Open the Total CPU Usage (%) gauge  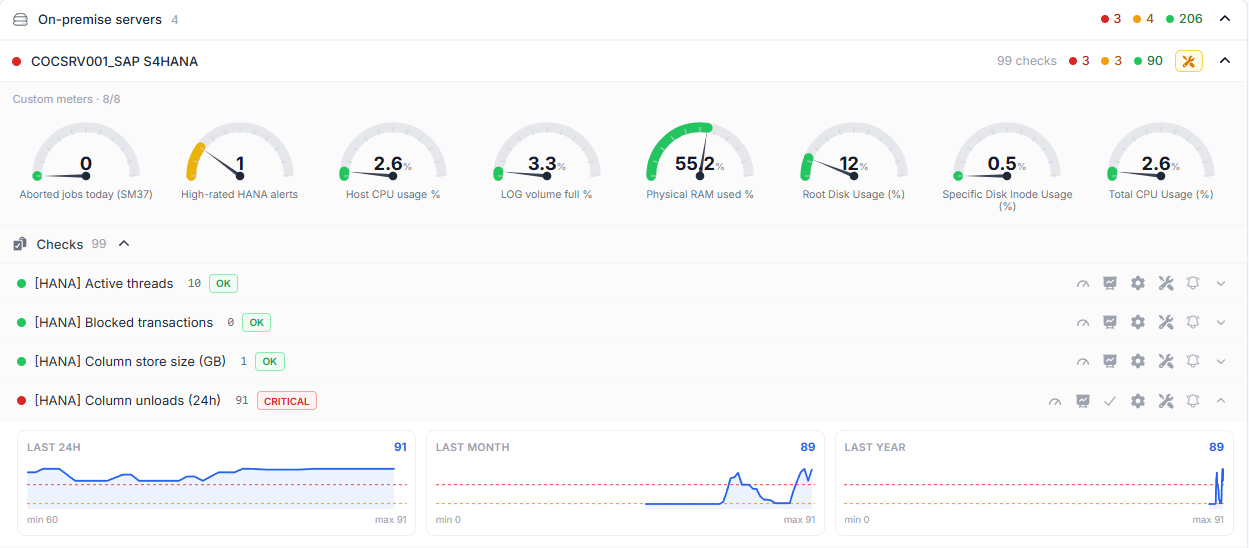(1161, 161)
